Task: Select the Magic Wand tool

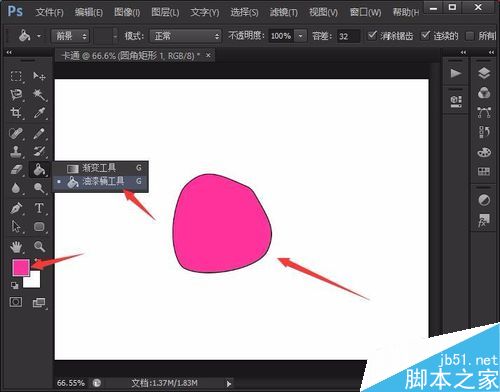Action: point(39,95)
